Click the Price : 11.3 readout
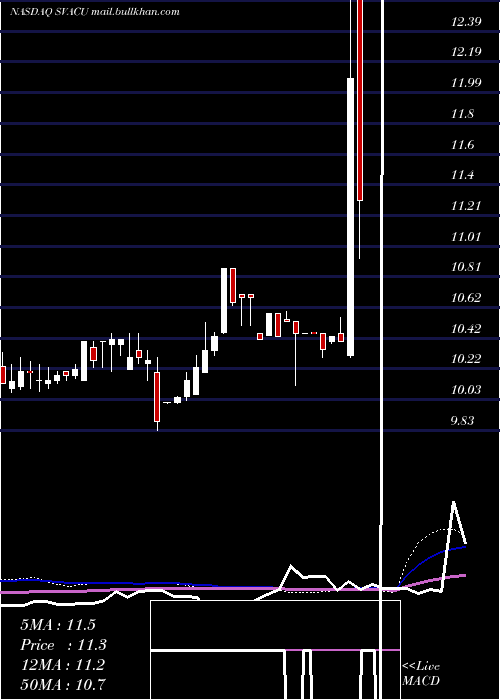The height and width of the screenshot is (700, 500). click(63, 645)
